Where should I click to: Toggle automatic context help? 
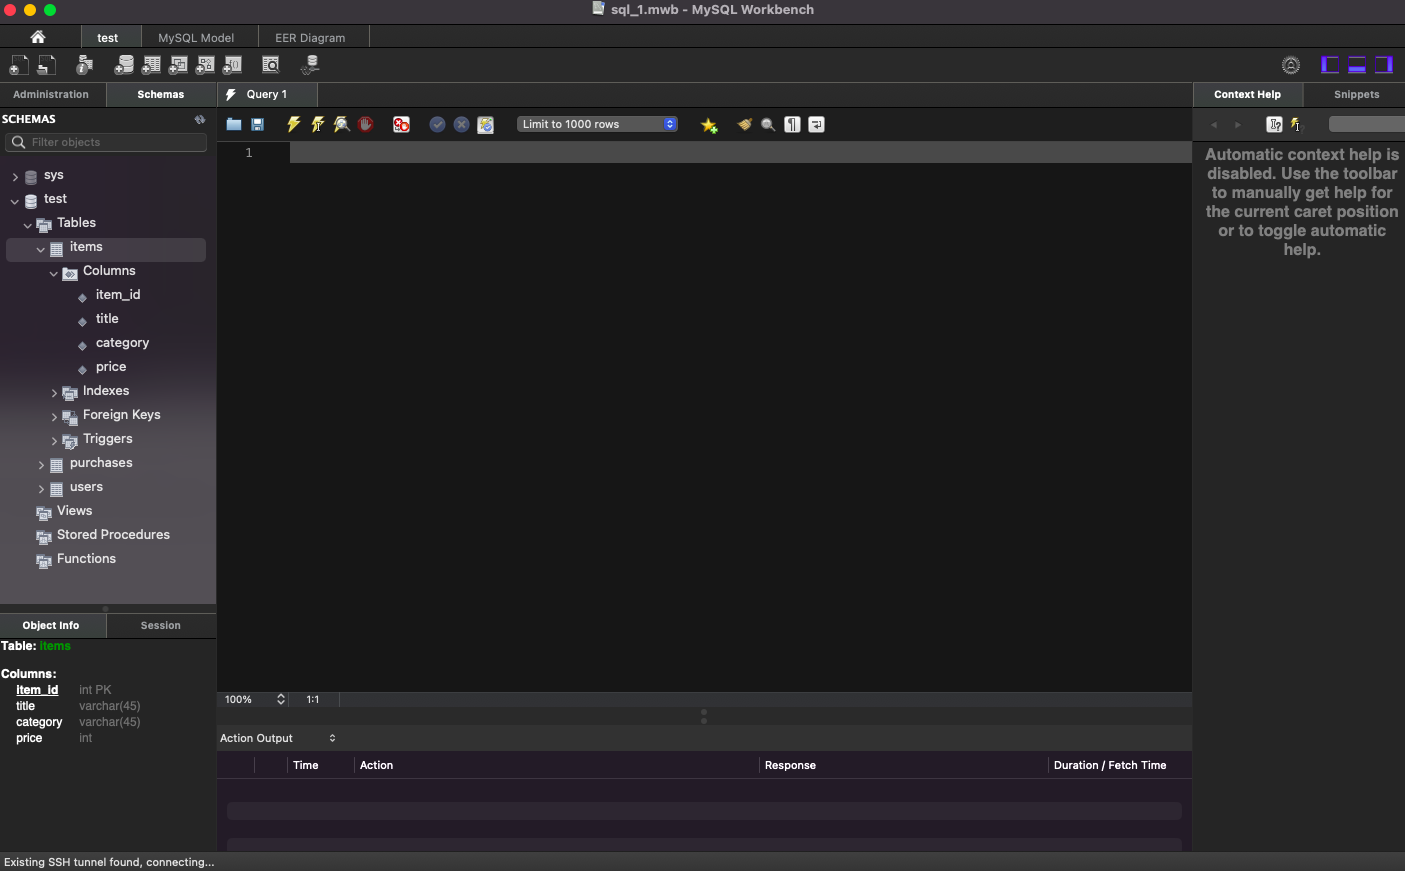[x=1296, y=125]
